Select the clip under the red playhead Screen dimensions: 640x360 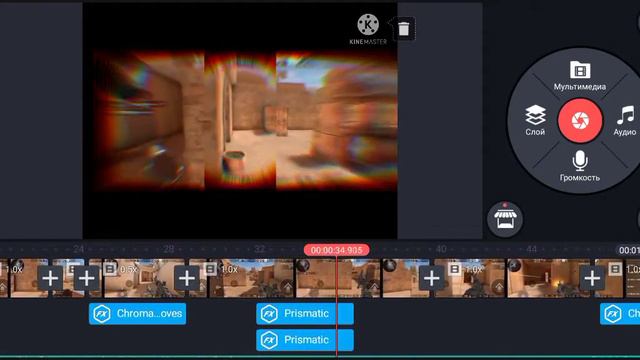(338, 278)
